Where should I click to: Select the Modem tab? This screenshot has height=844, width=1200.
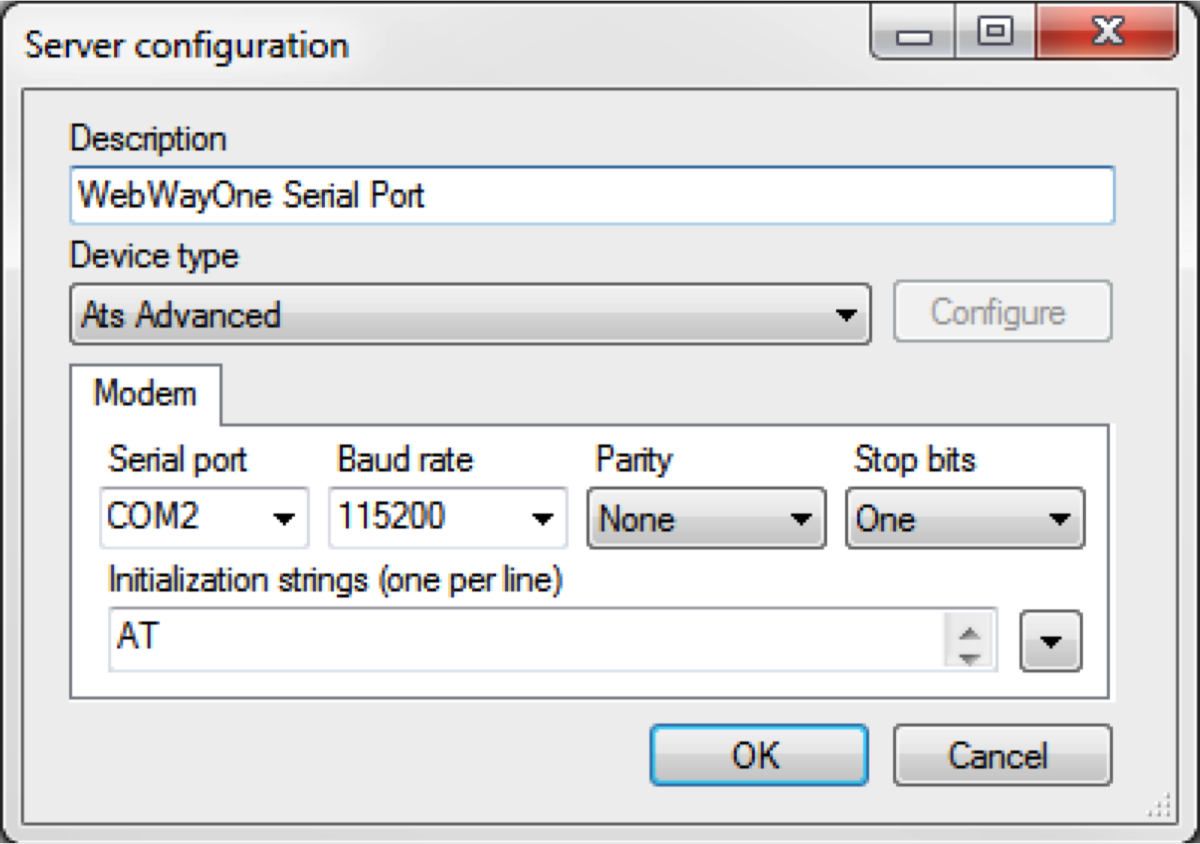(145, 393)
